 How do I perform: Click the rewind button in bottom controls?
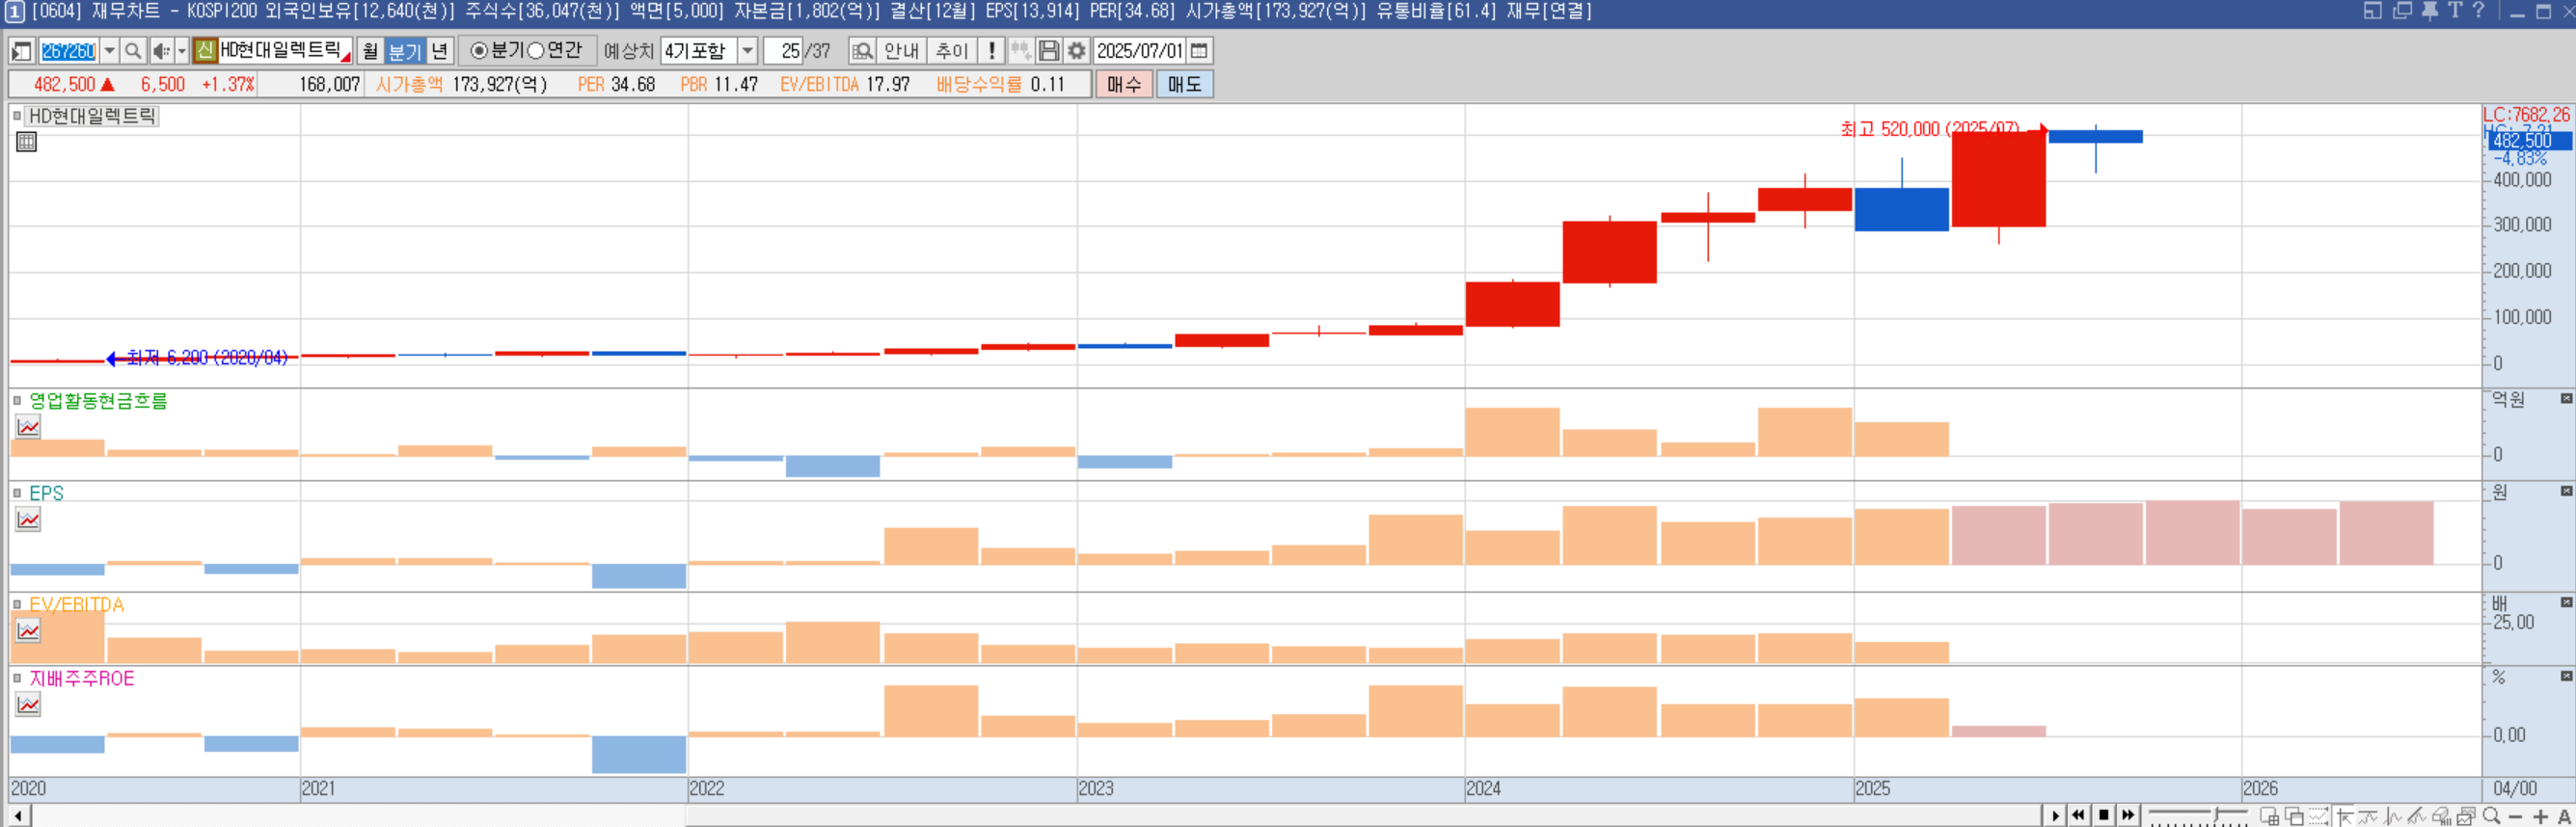click(x=2079, y=816)
